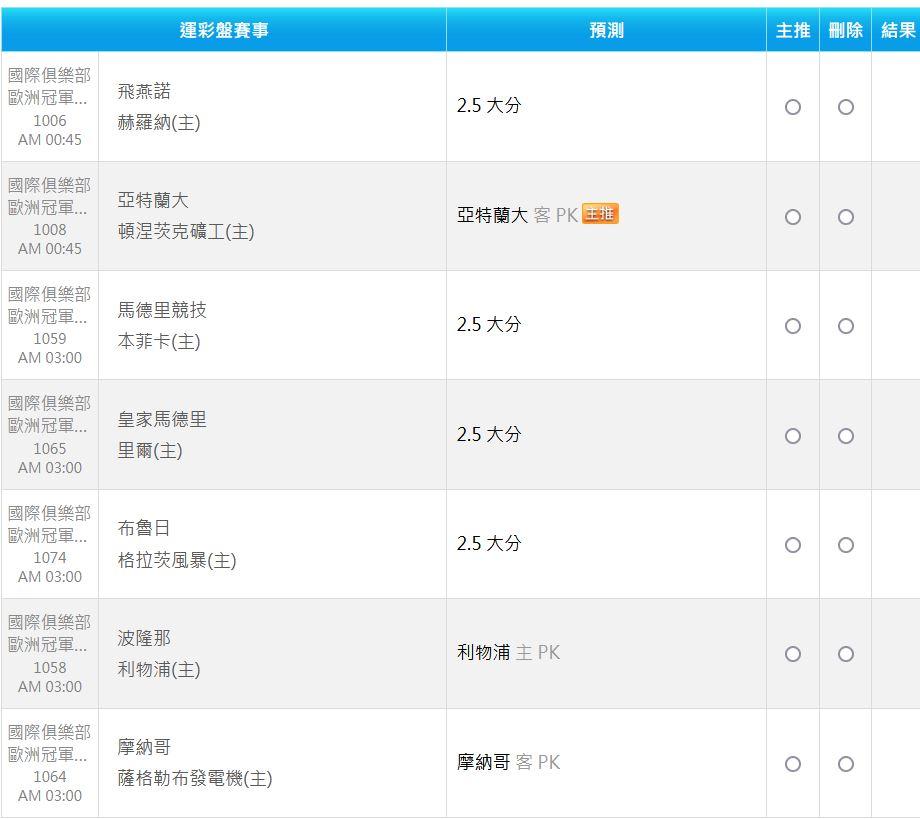Click the 利物浦 主 PK prediction
The image size is (920, 819).
[x=509, y=652]
